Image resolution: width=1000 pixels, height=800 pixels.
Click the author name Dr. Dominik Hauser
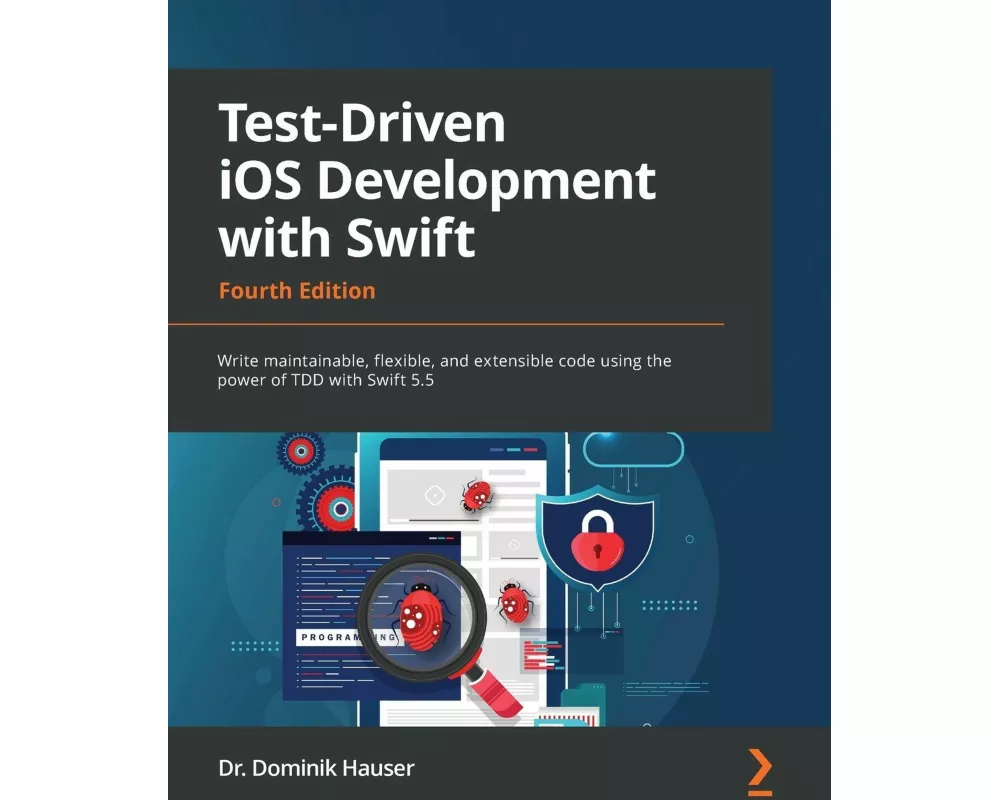click(x=315, y=768)
